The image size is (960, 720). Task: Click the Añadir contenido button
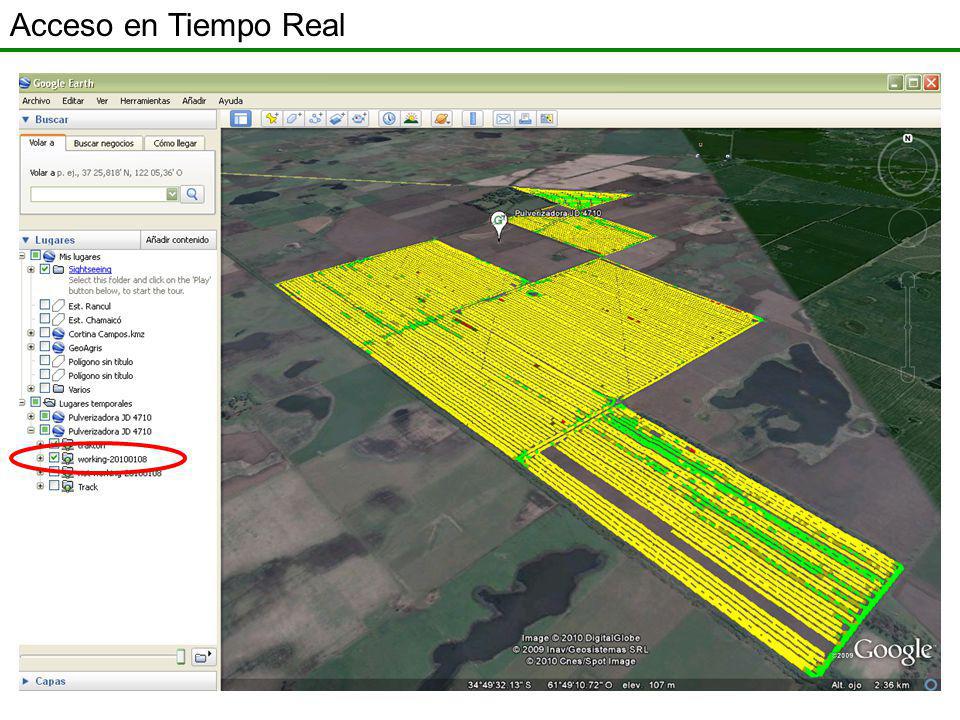[178, 240]
